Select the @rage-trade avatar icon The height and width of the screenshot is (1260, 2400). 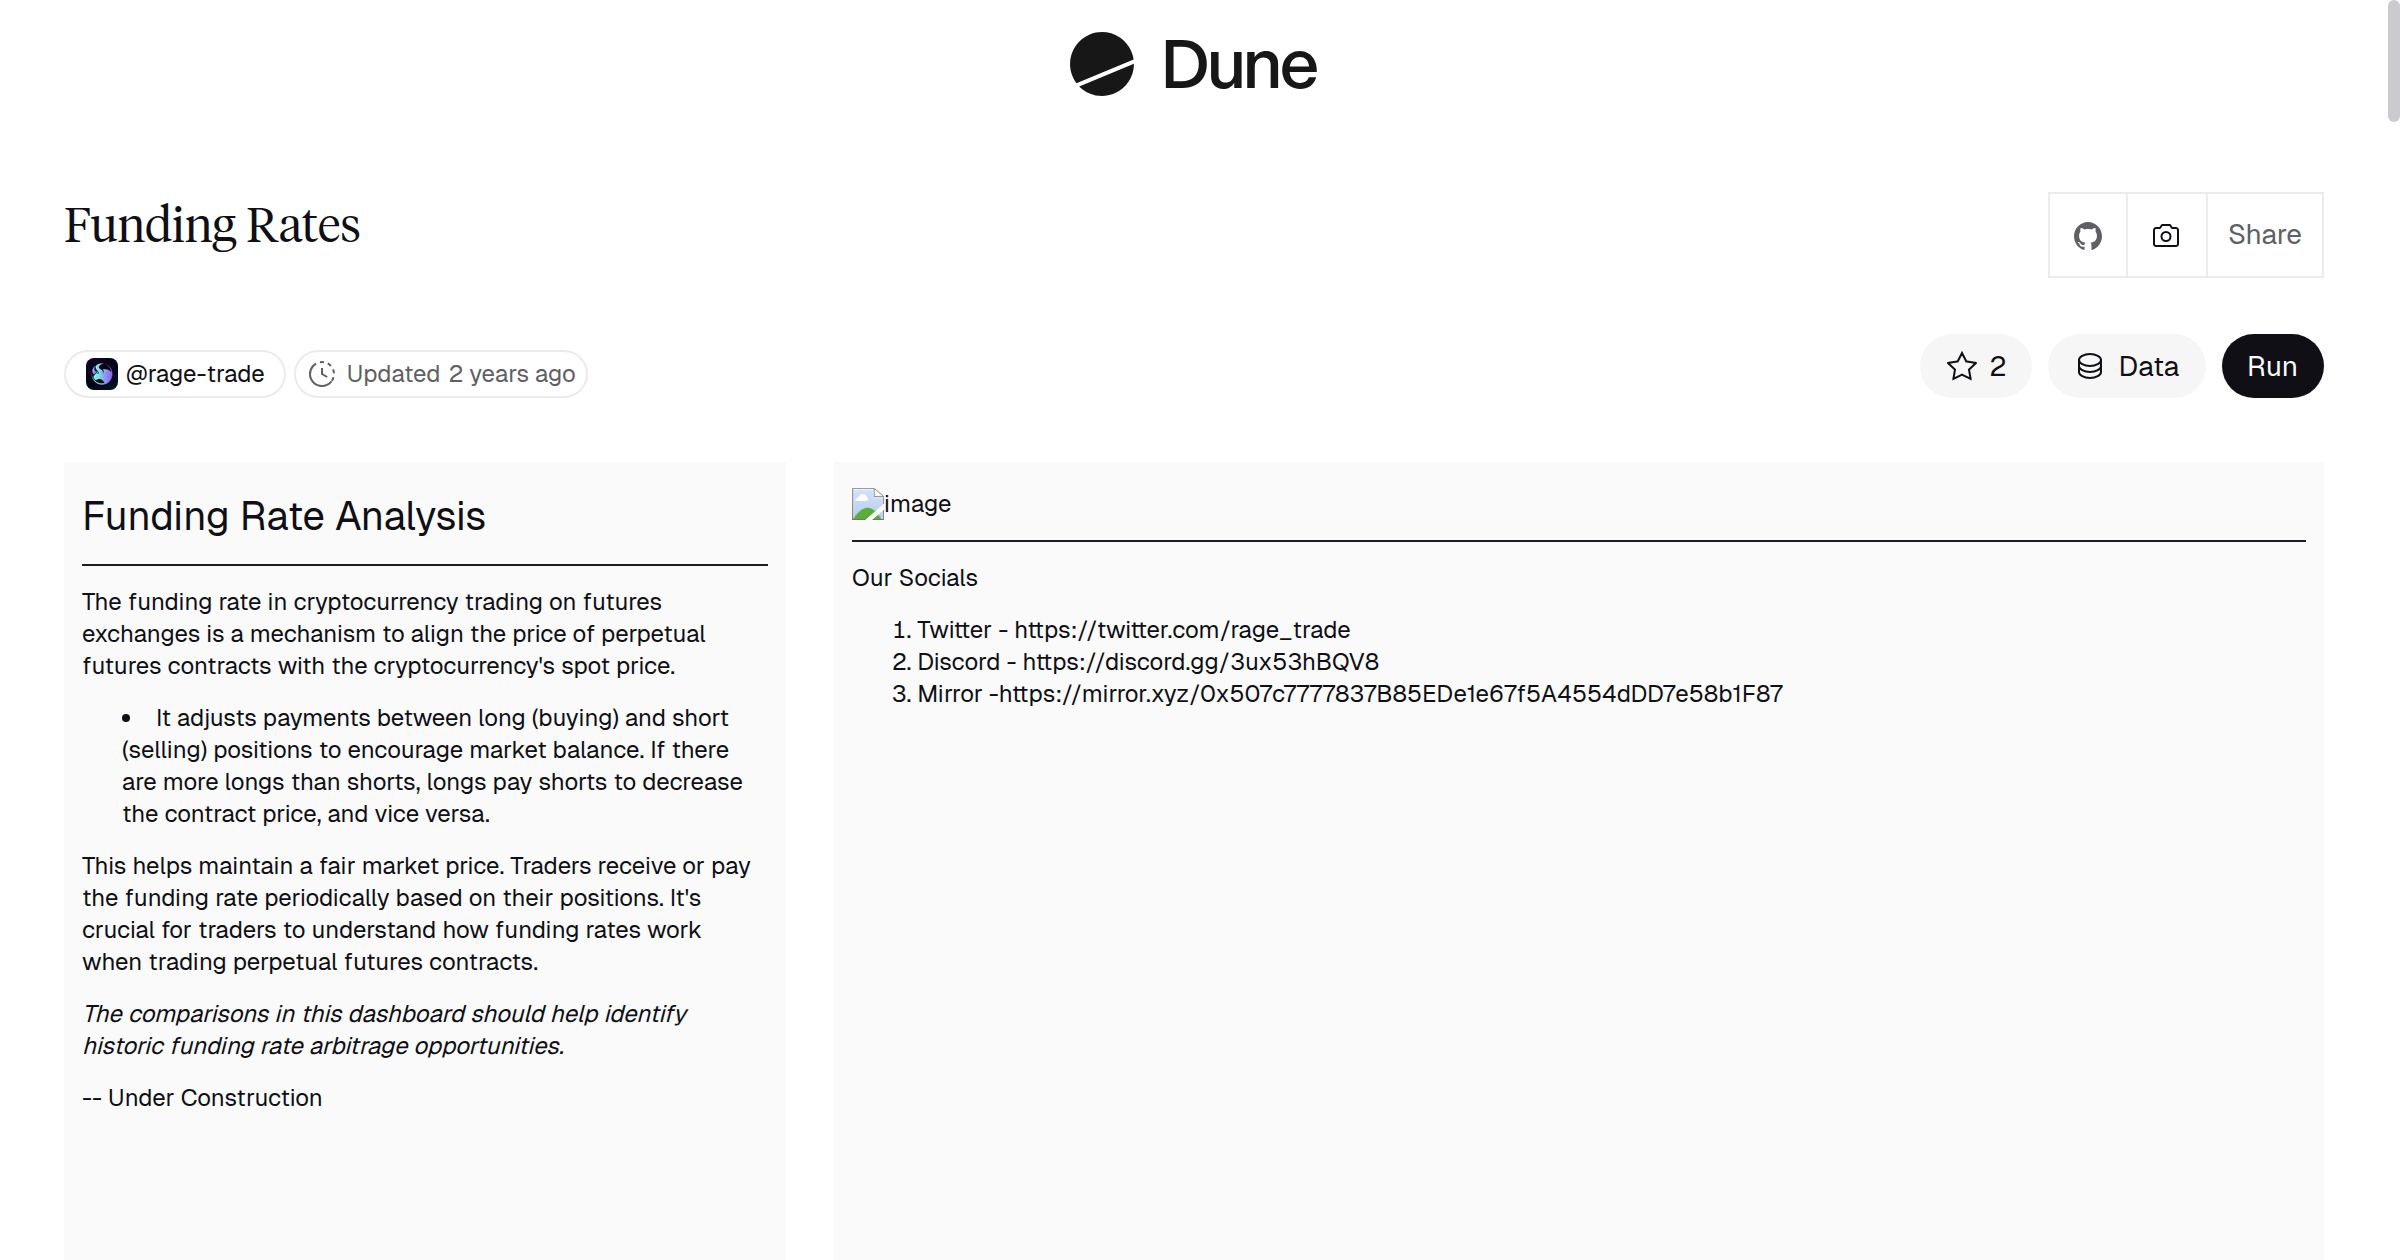(x=103, y=373)
